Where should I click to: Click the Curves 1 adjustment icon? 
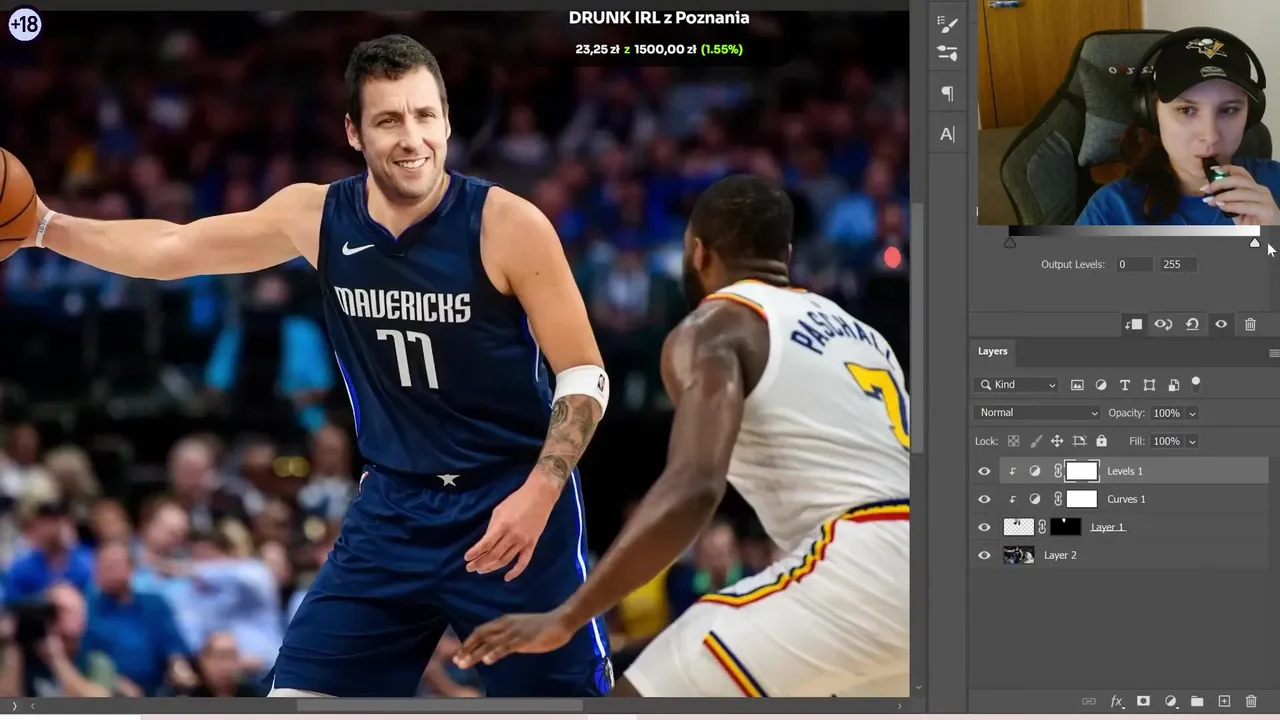pos(1035,499)
